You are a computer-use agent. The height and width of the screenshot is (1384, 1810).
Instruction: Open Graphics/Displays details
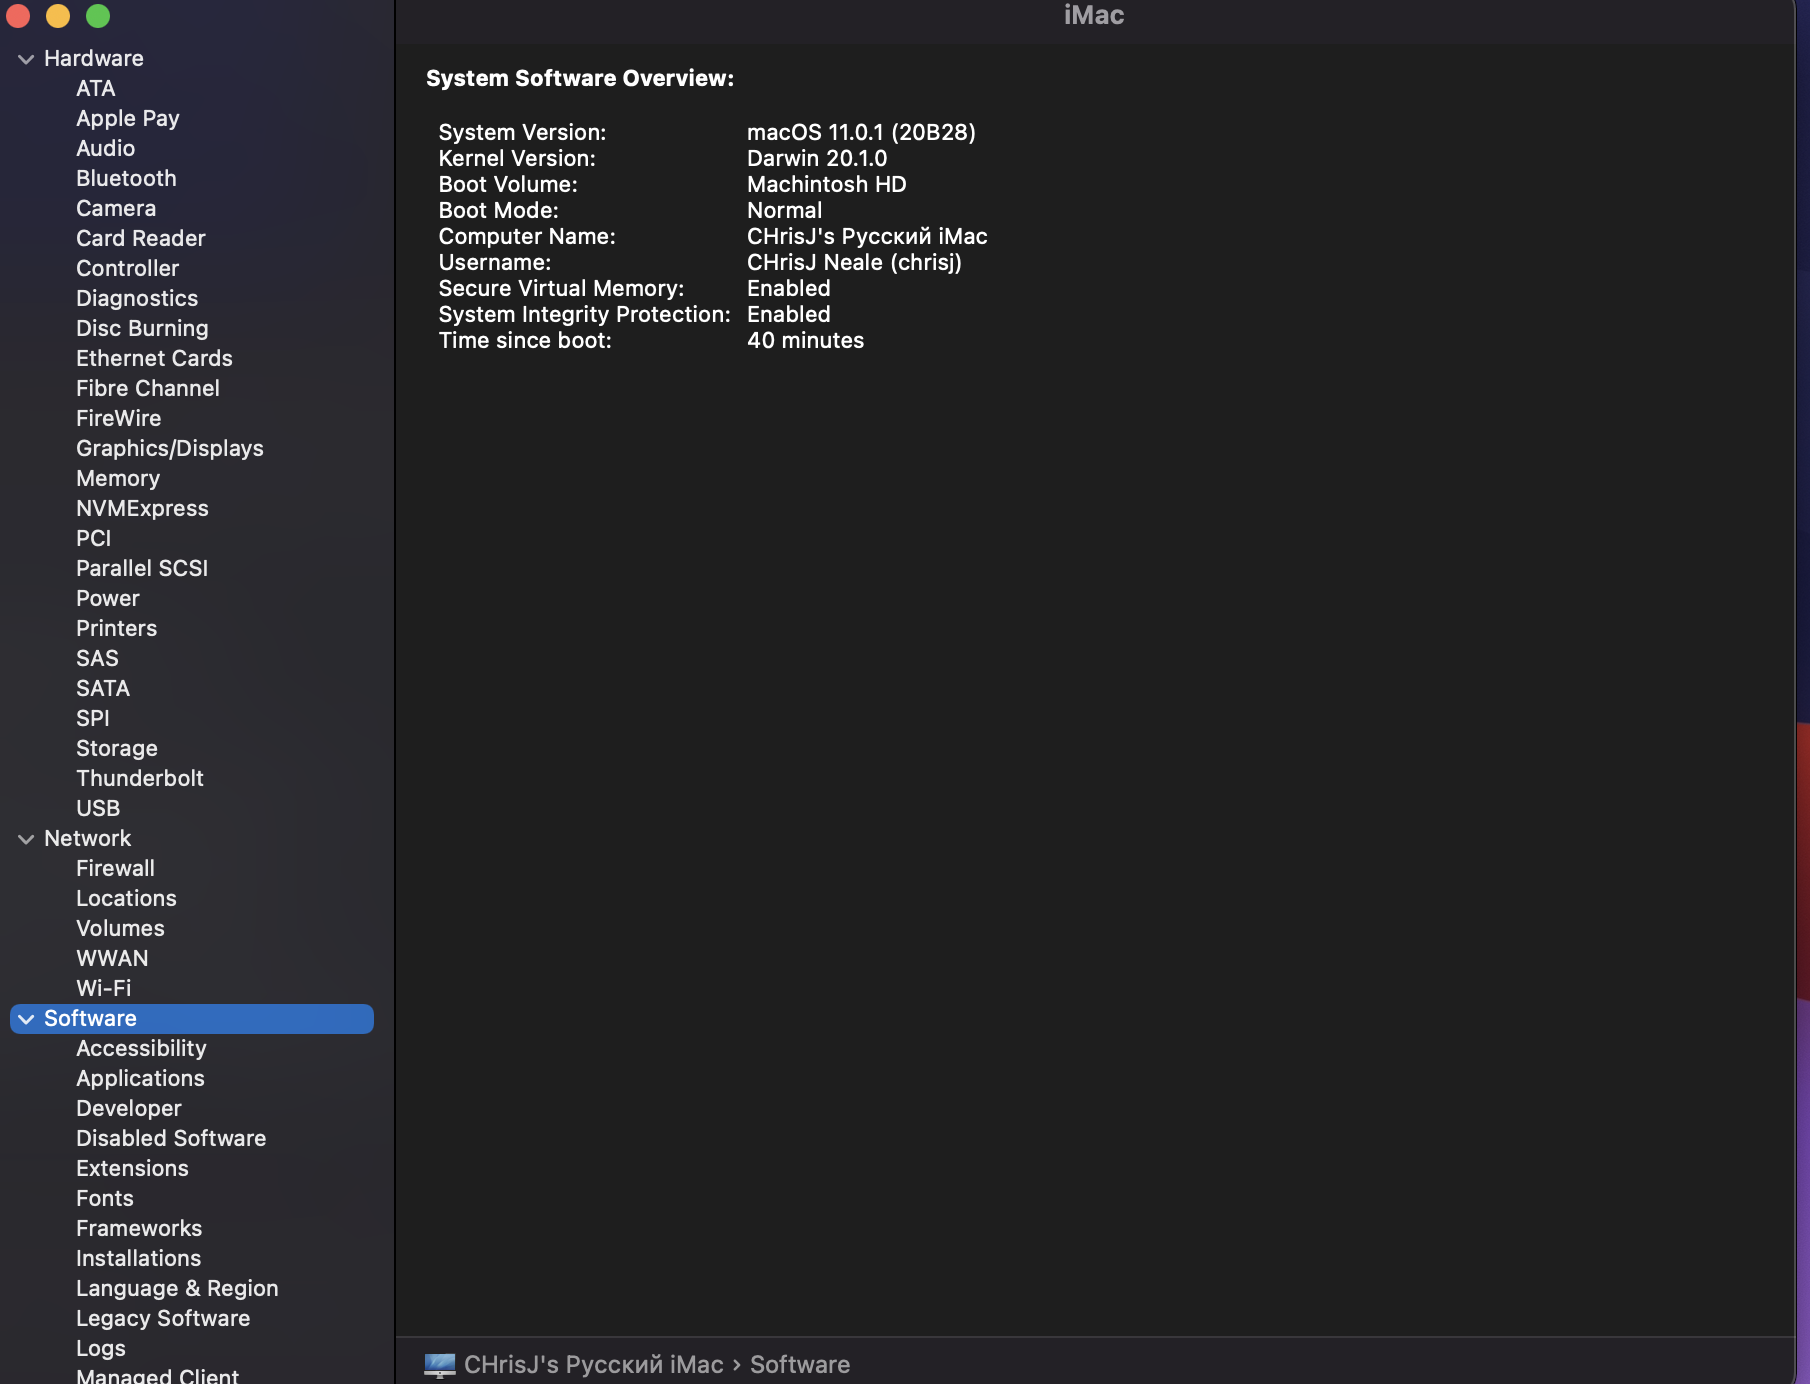tap(170, 449)
